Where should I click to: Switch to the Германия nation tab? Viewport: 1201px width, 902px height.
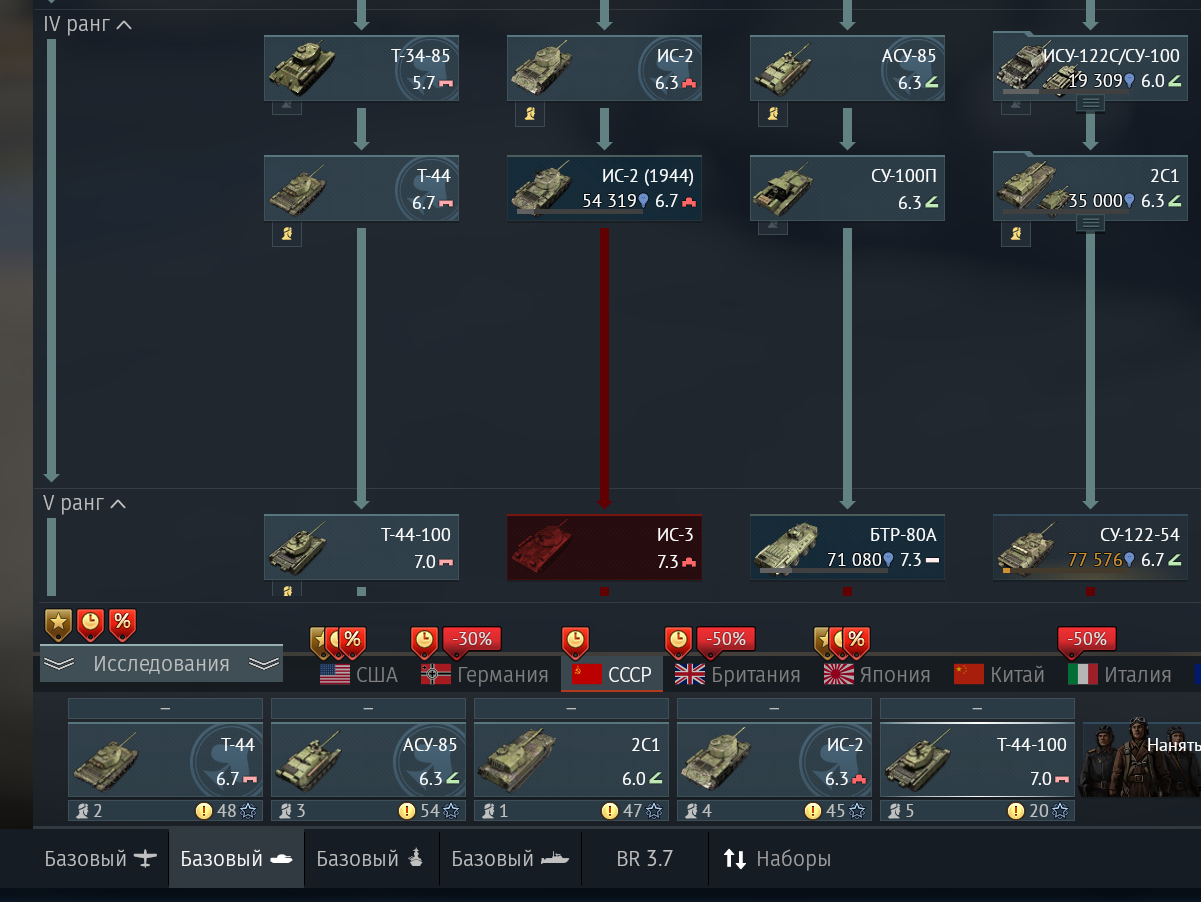coord(485,674)
